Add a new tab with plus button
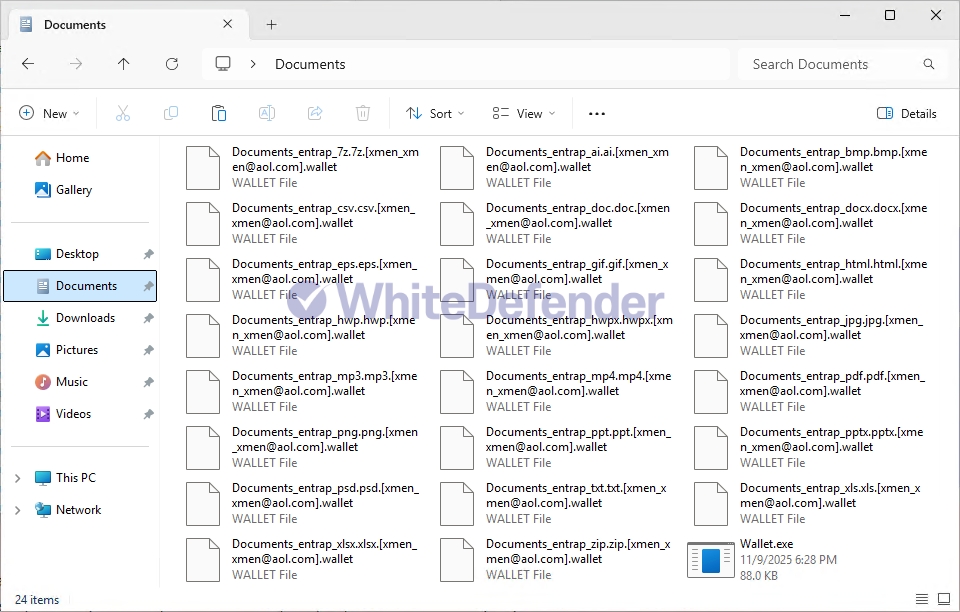Screen dimensions: 960x612 point(271,25)
